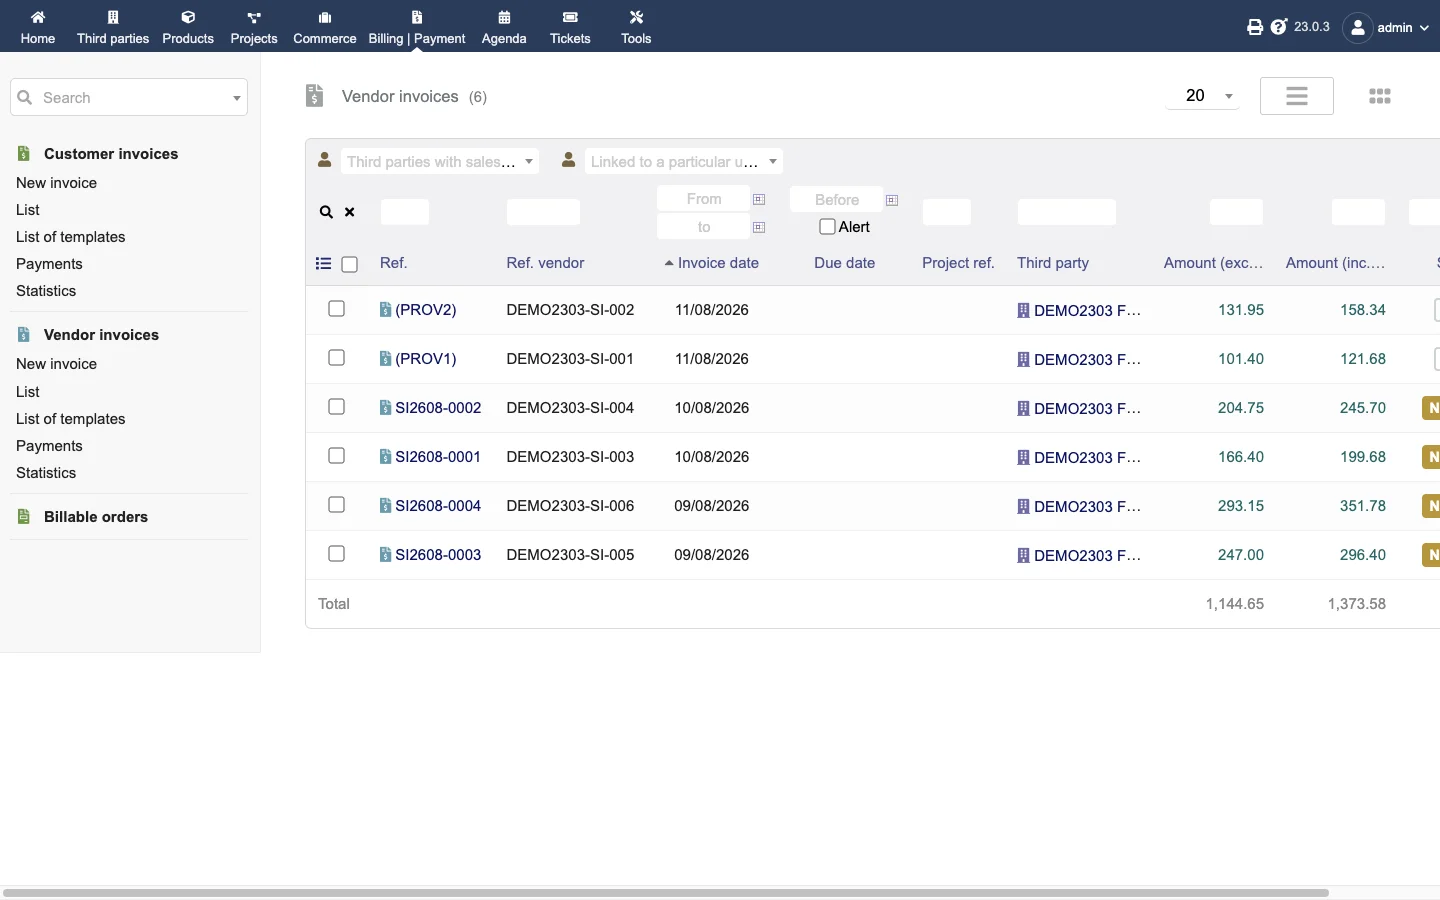Image resolution: width=1440 pixels, height=900 pixels.
Task: Sort by the Ref. vendor column header
Action: pyautogui.click(x=545, y=263)
